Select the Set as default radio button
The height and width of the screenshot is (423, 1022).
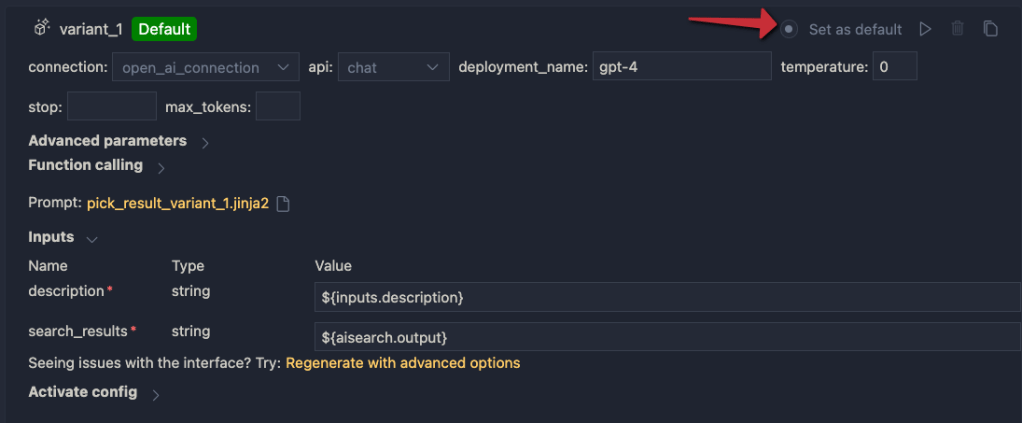789,29
